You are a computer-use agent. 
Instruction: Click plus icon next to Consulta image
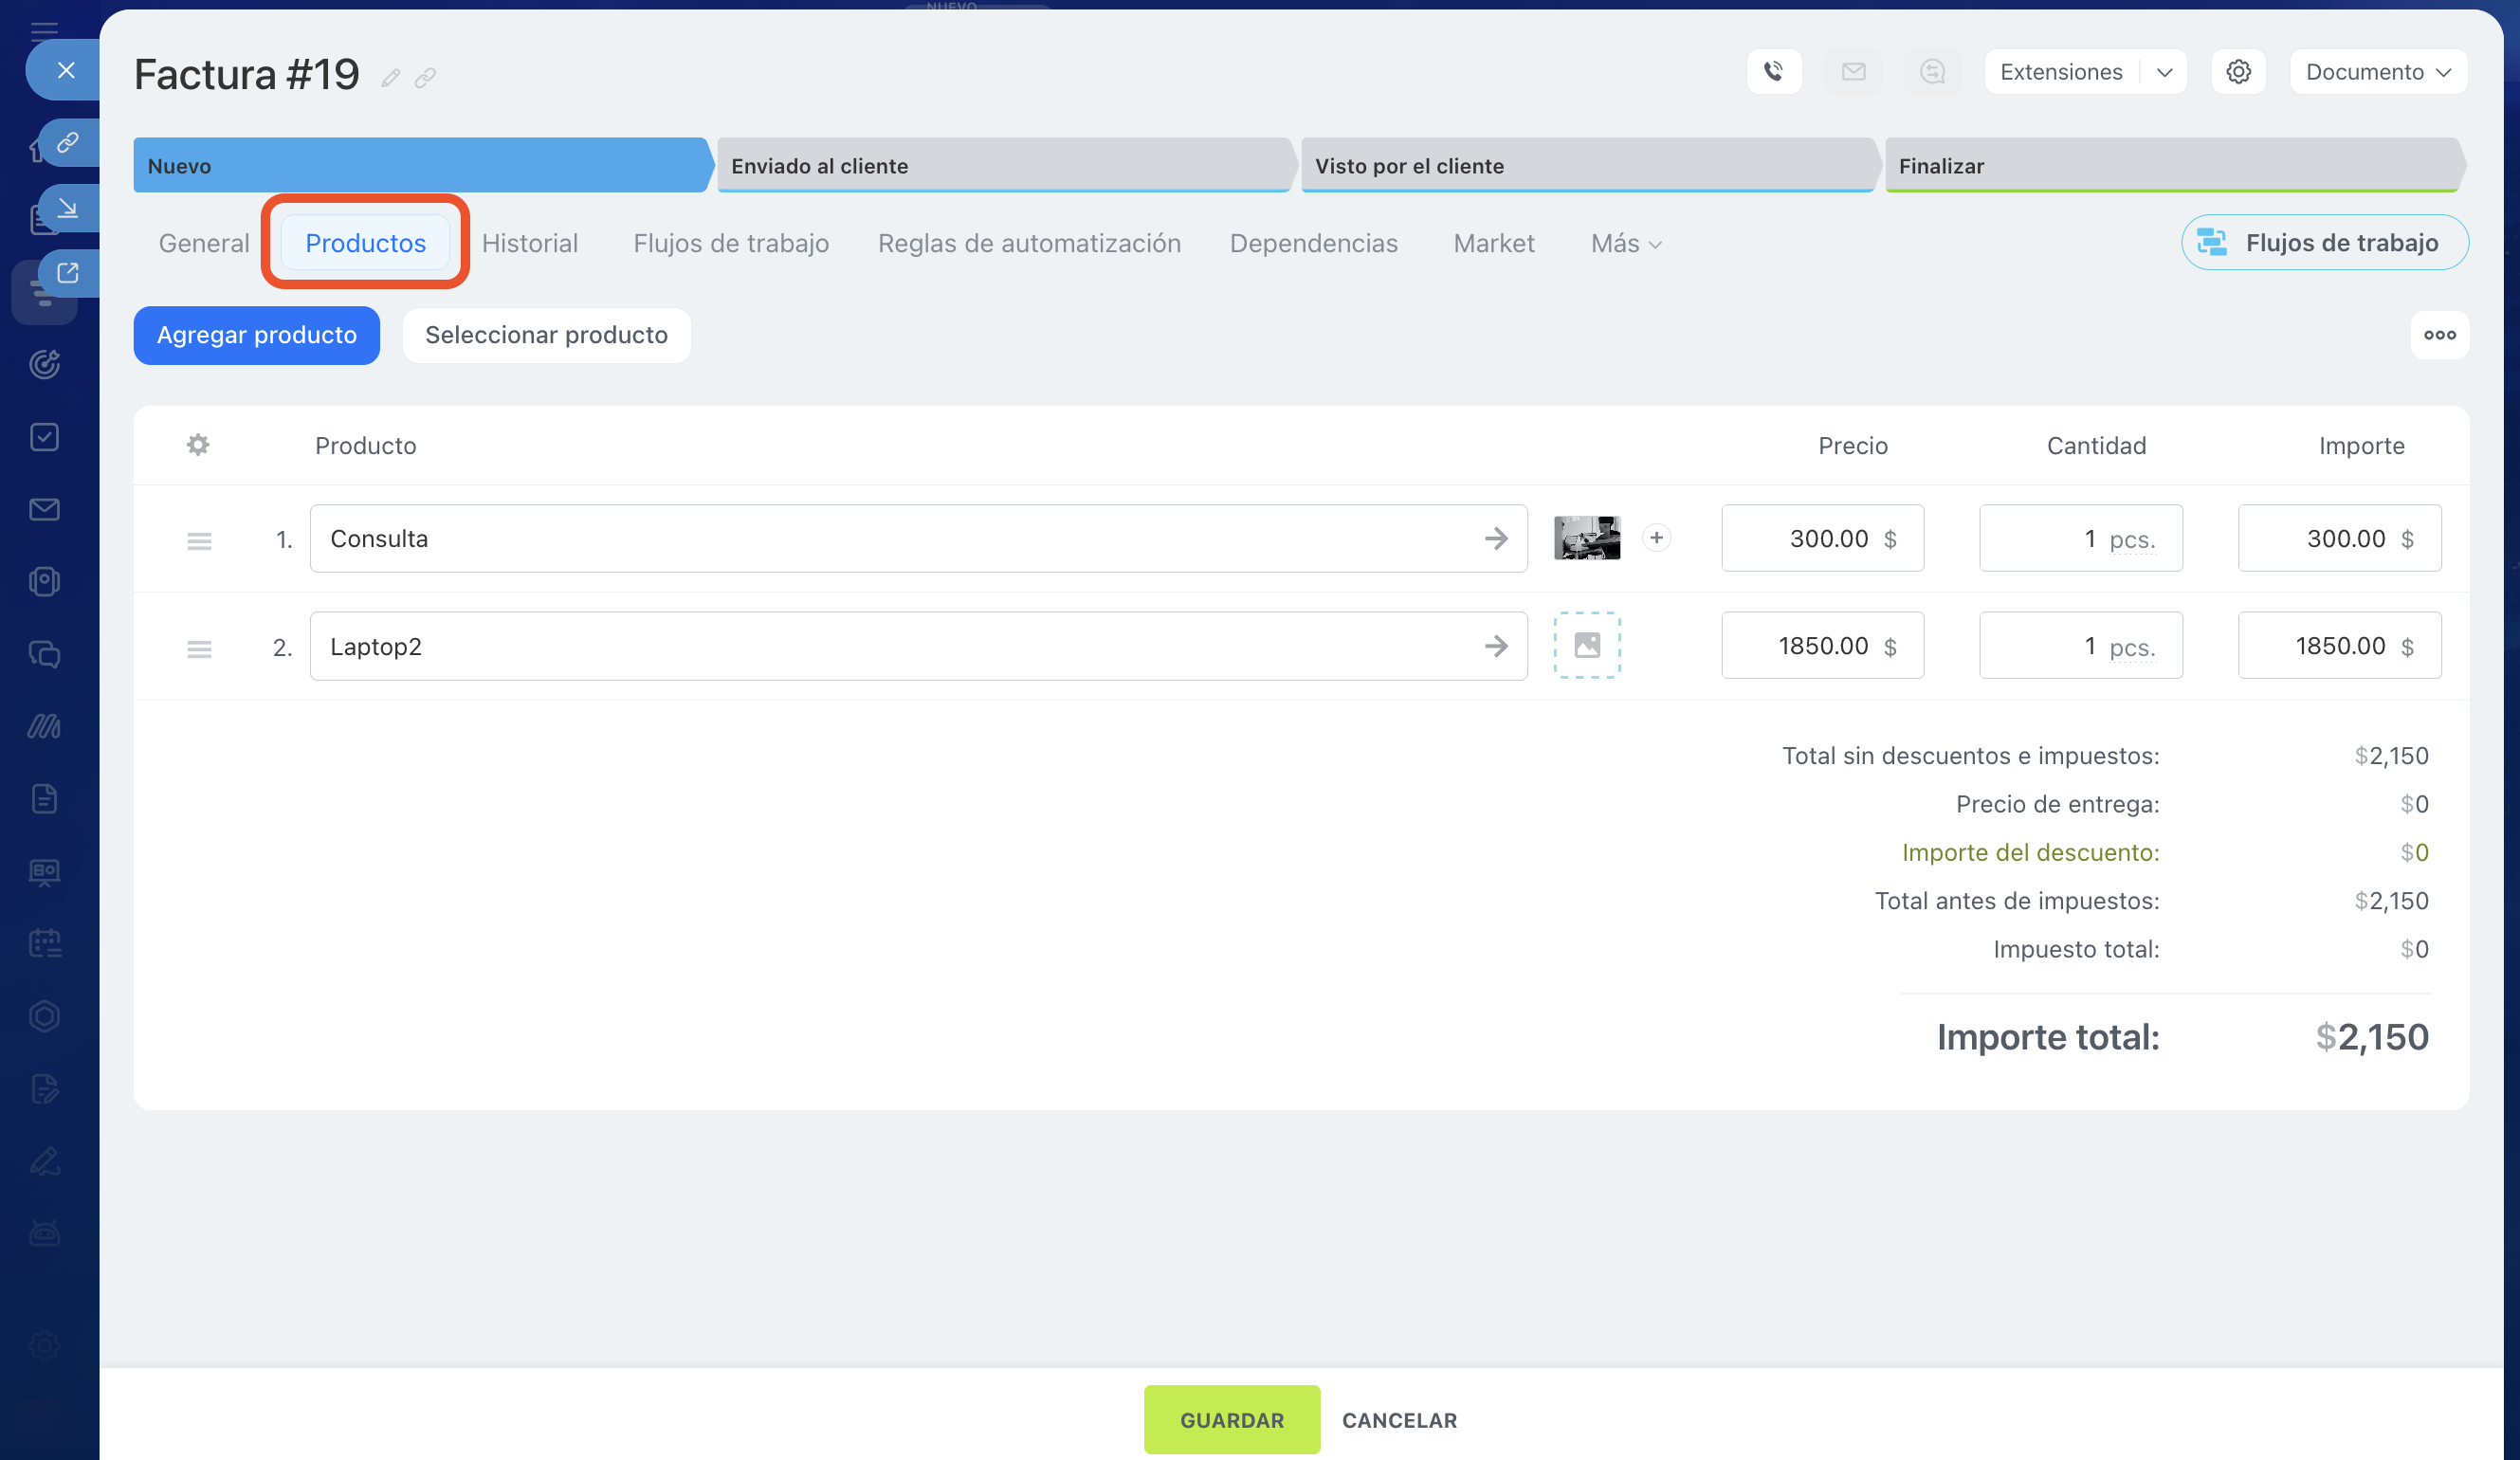(1656, 538)
